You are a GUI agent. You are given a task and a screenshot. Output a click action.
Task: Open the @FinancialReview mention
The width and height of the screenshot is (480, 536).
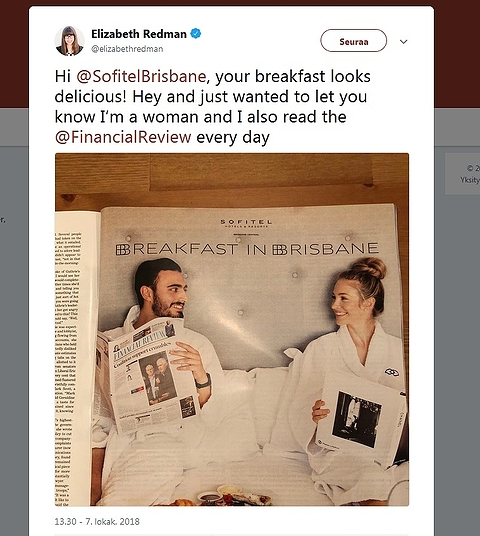pos(123,137)
